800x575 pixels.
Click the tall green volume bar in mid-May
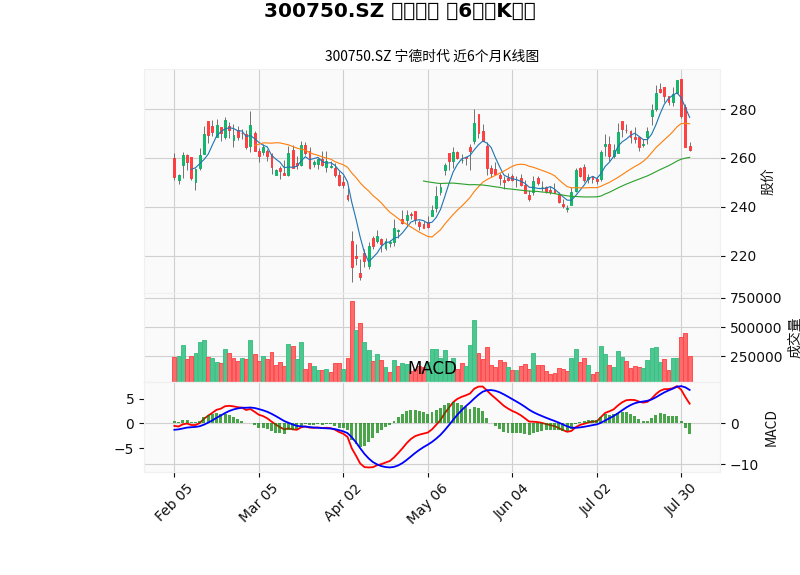click(474, 351)
